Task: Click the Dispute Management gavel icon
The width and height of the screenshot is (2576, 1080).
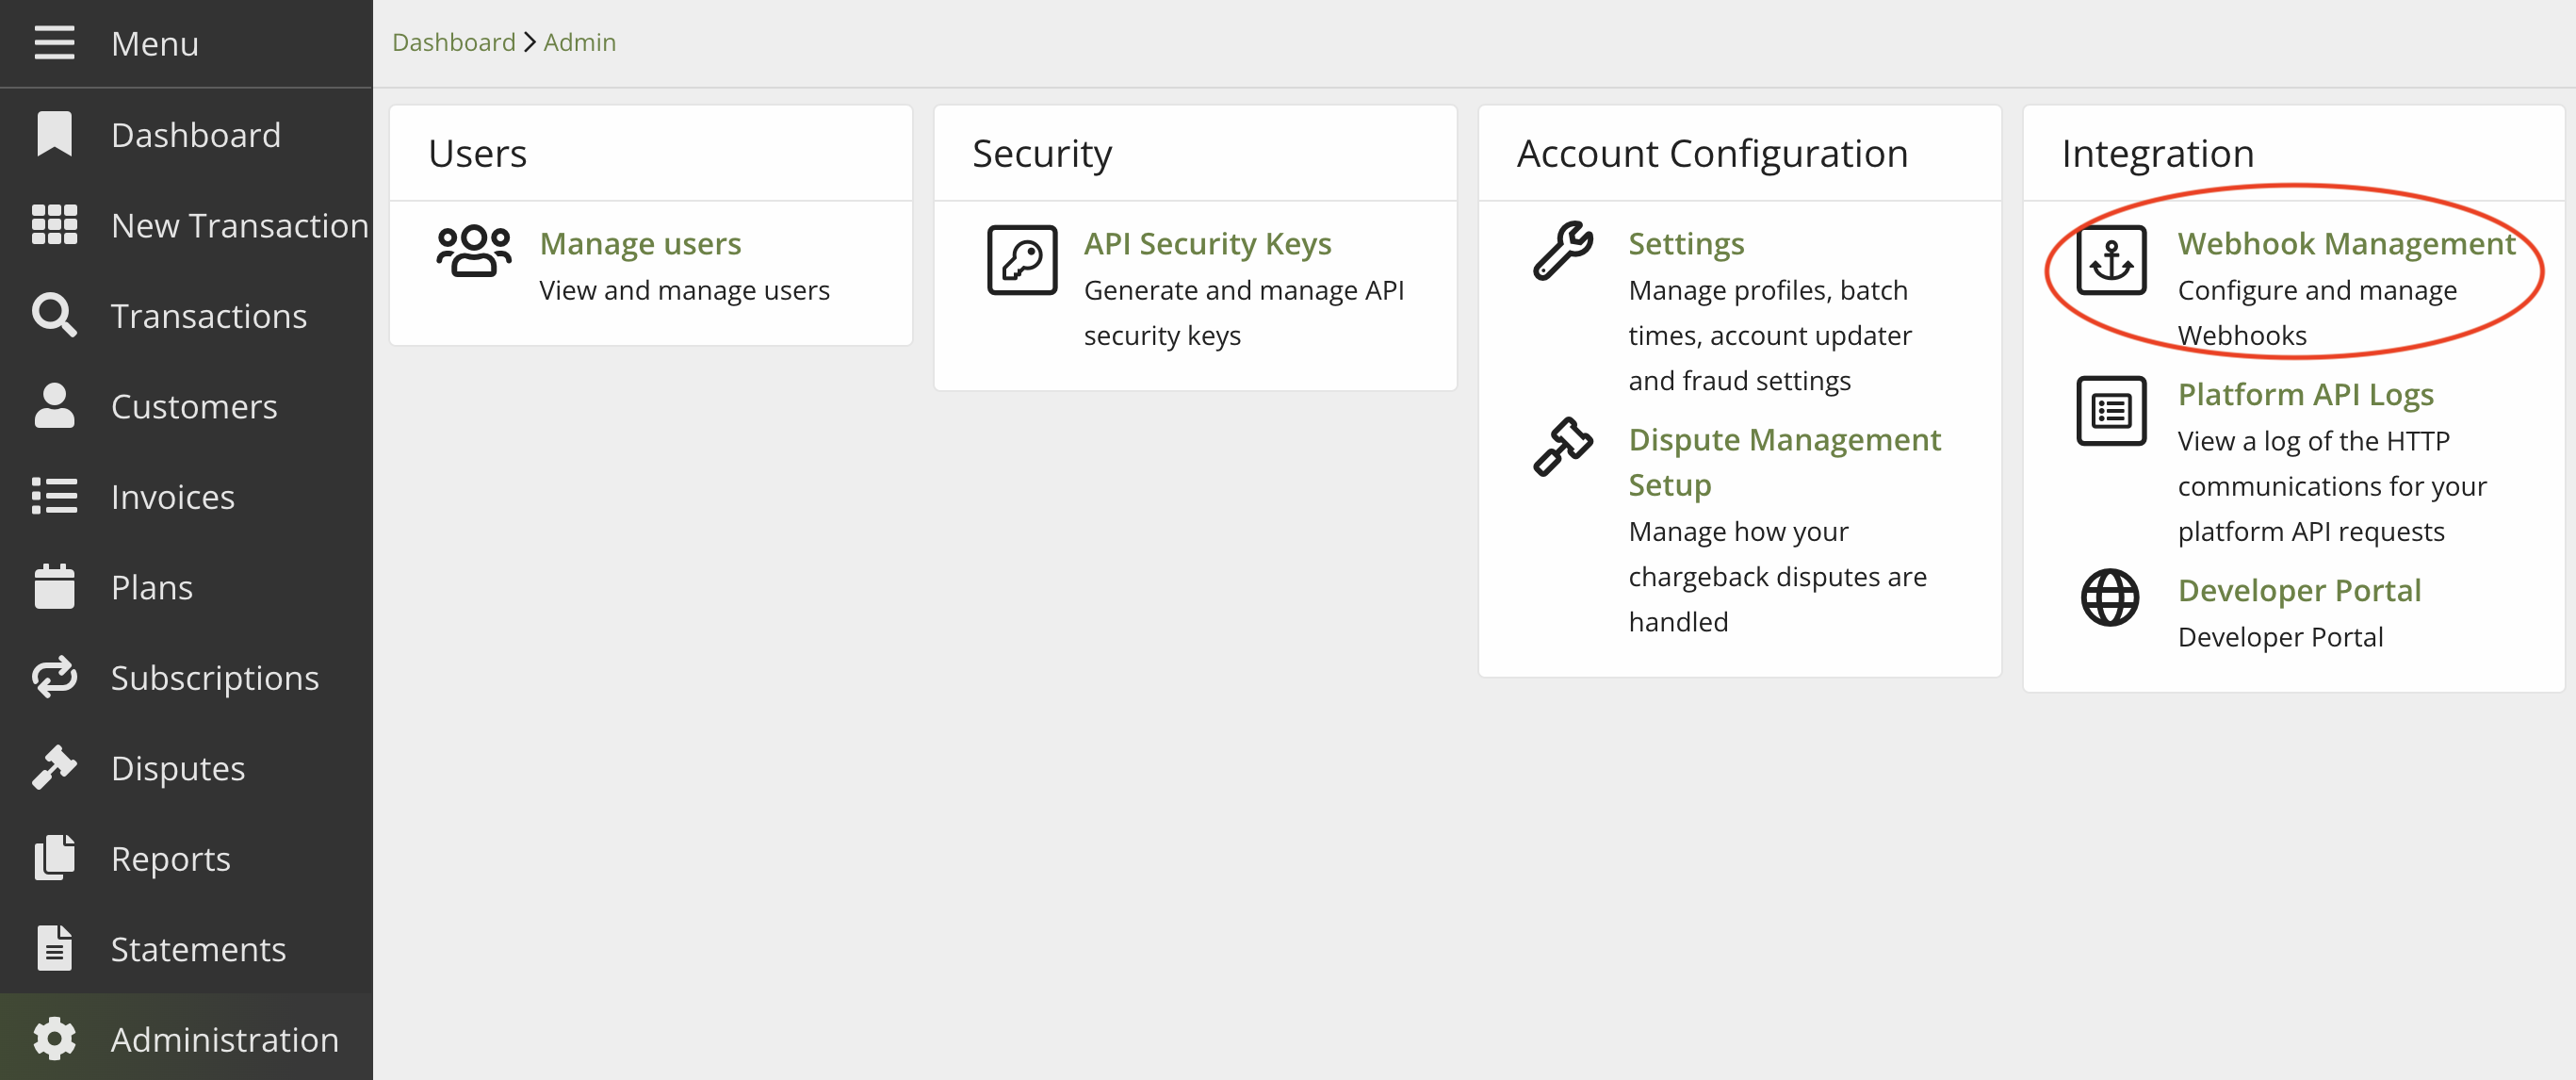Action: pos(1563,447)
